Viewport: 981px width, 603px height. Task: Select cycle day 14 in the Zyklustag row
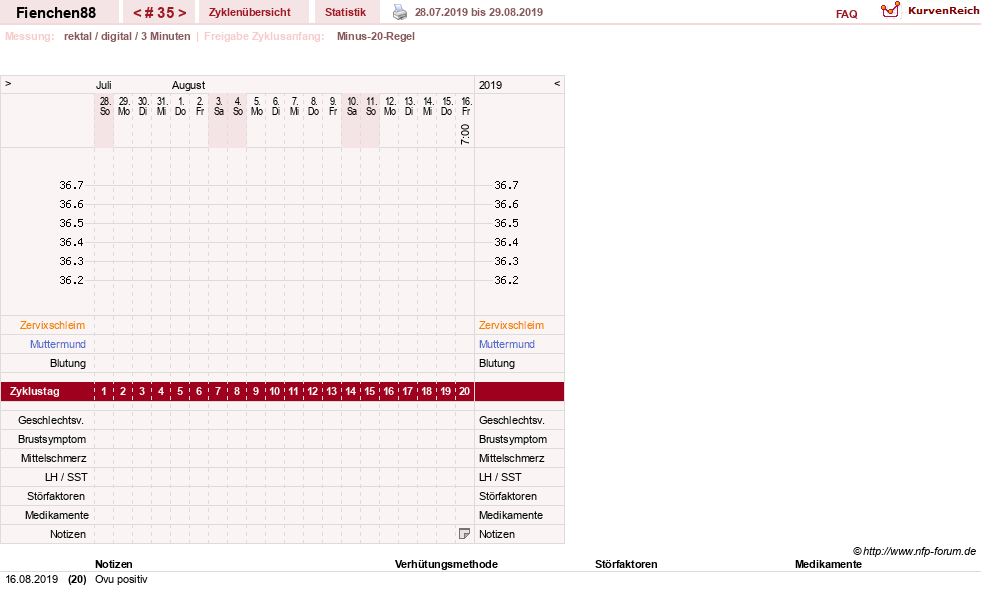[x=350, y=392]
